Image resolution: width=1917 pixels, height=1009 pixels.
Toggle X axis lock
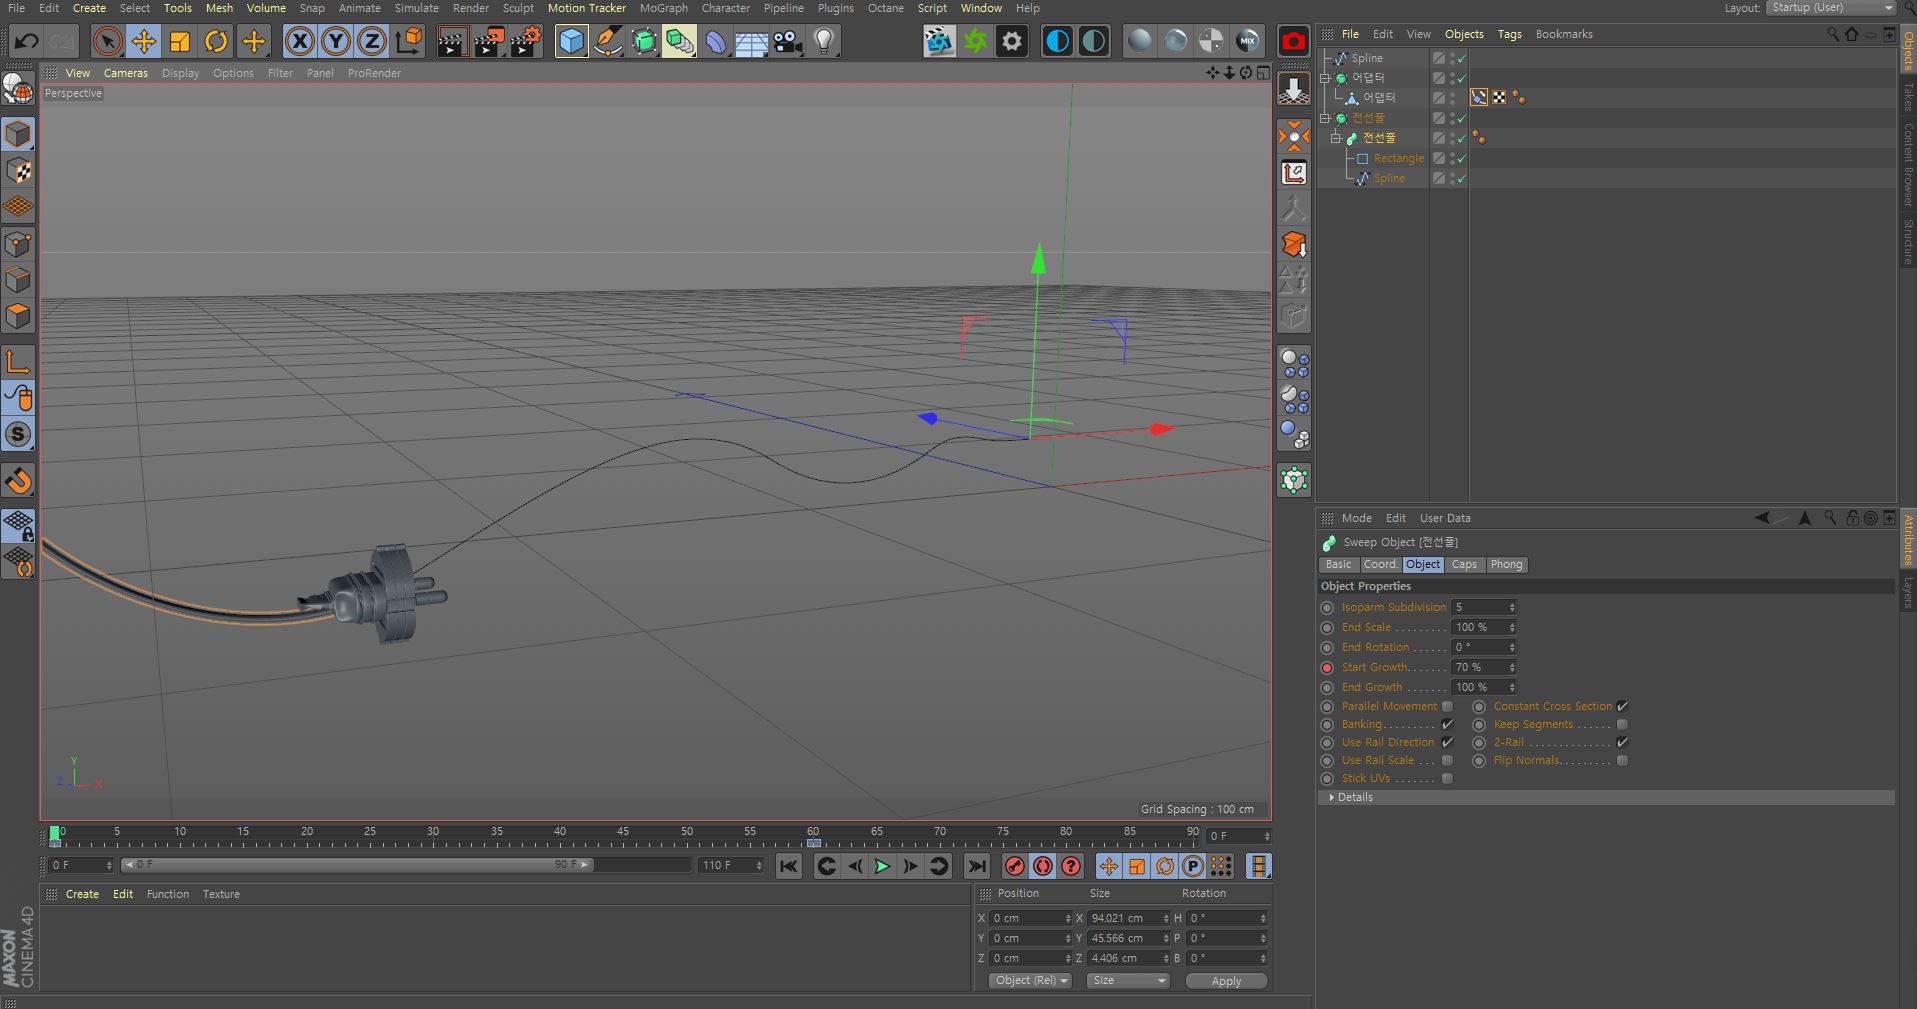300,41
